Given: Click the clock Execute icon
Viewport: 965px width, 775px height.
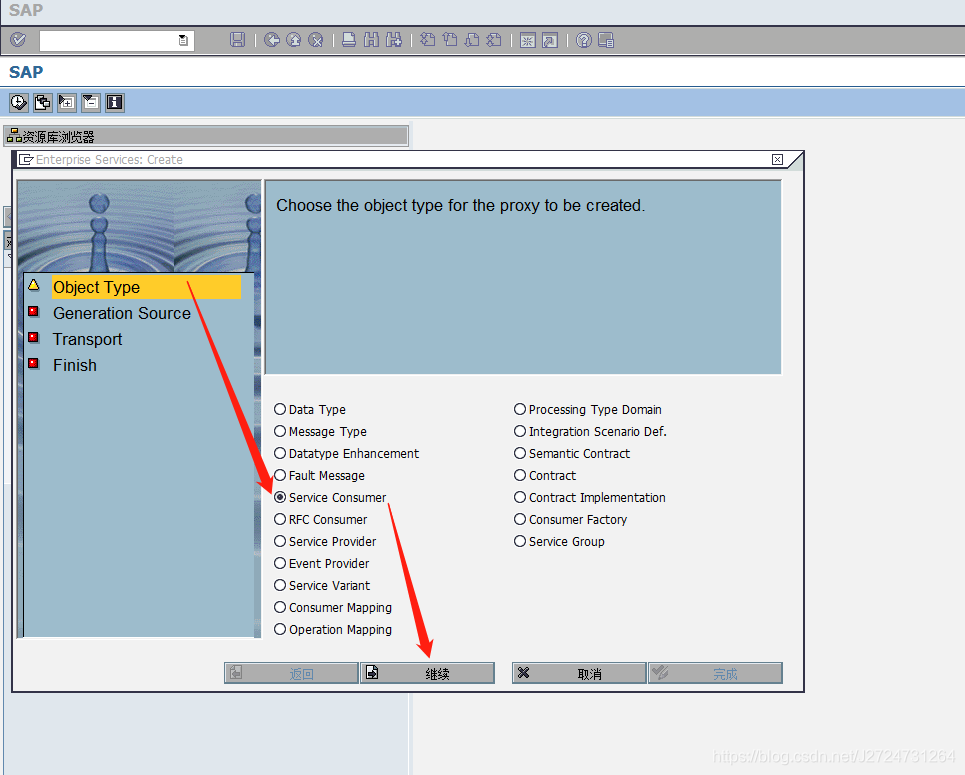Looking at the screenshot, I should tap(19, 102).
